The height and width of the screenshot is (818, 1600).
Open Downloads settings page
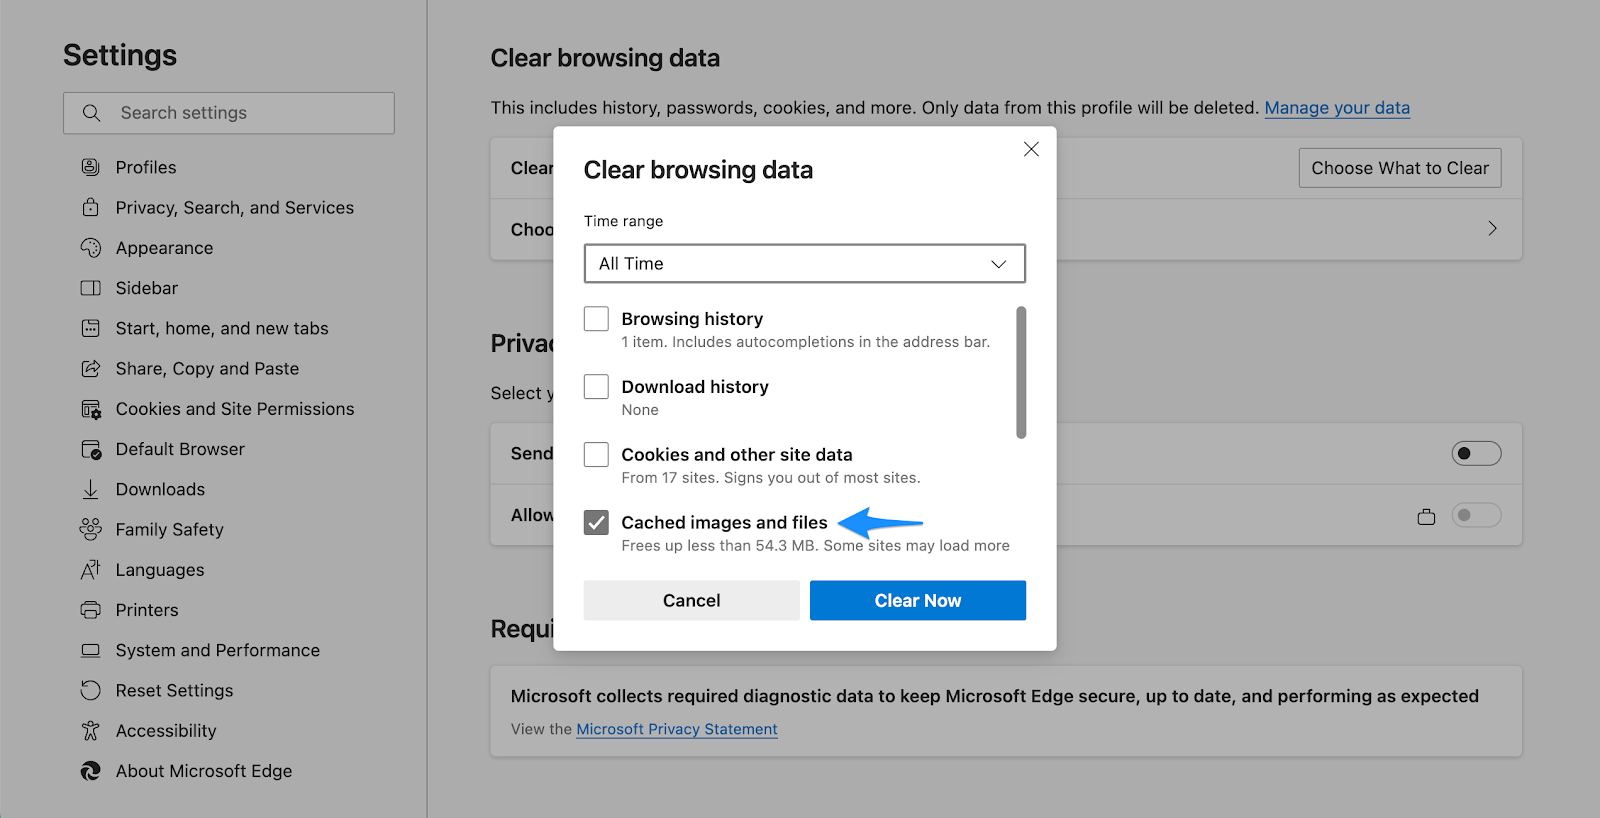point(160,489)
